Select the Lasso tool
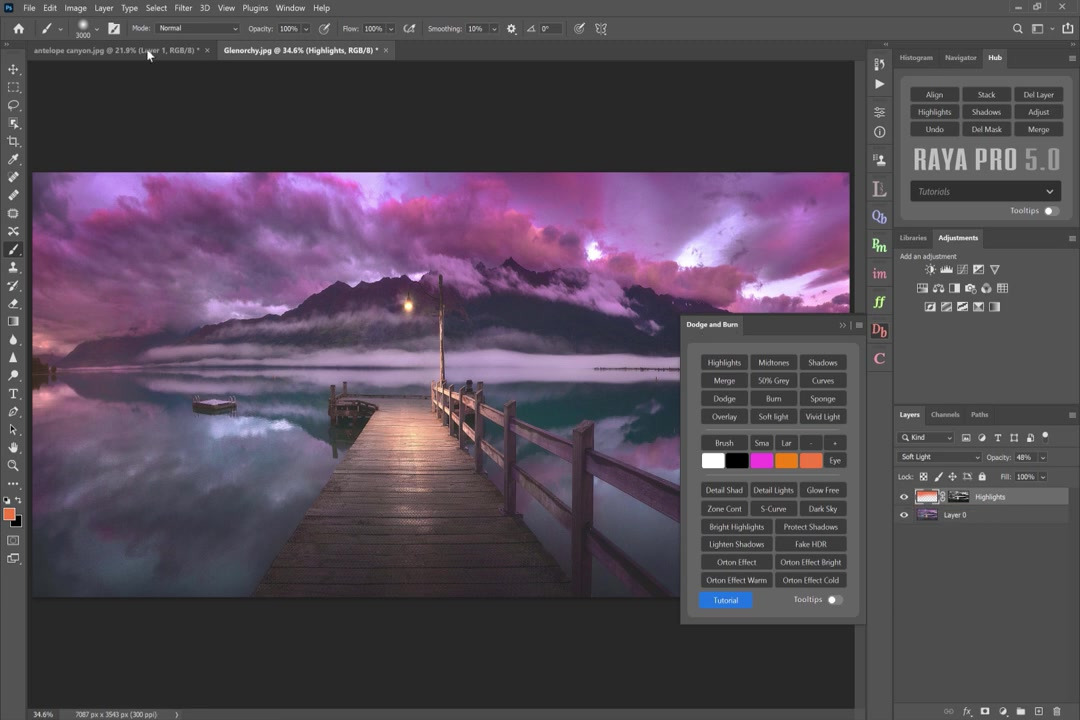Image resolution: width=1080 pixels, height=720 pixels. [x=13, y=105]
